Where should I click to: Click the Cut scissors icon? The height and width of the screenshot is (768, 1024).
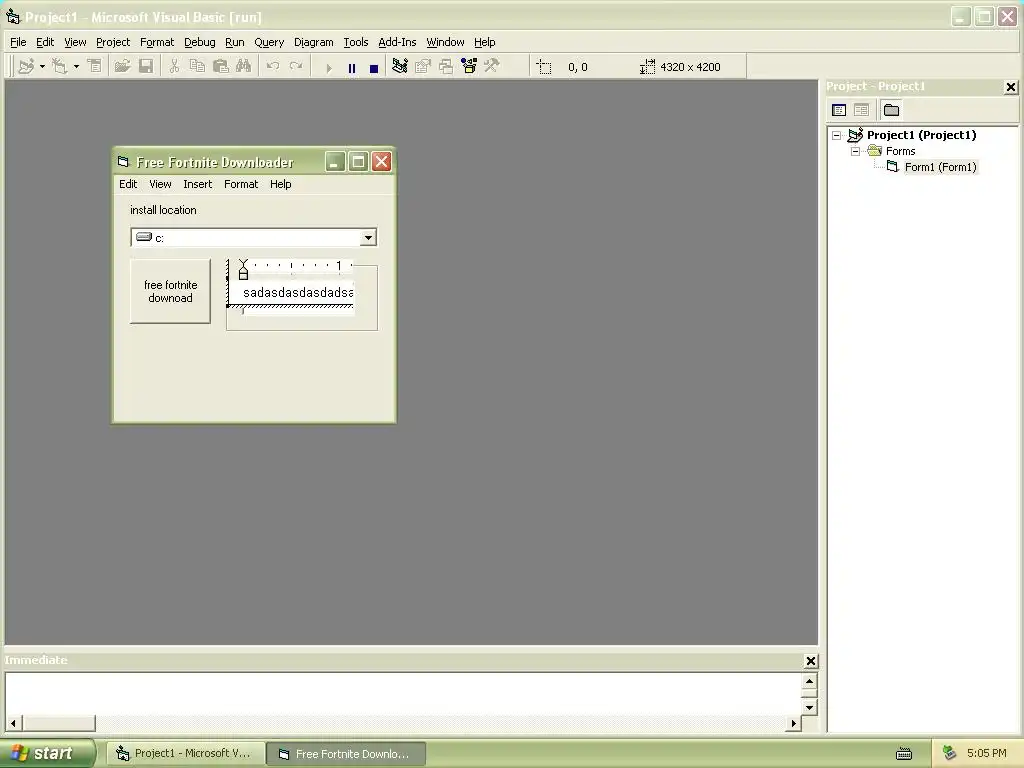tap(174, 67)
